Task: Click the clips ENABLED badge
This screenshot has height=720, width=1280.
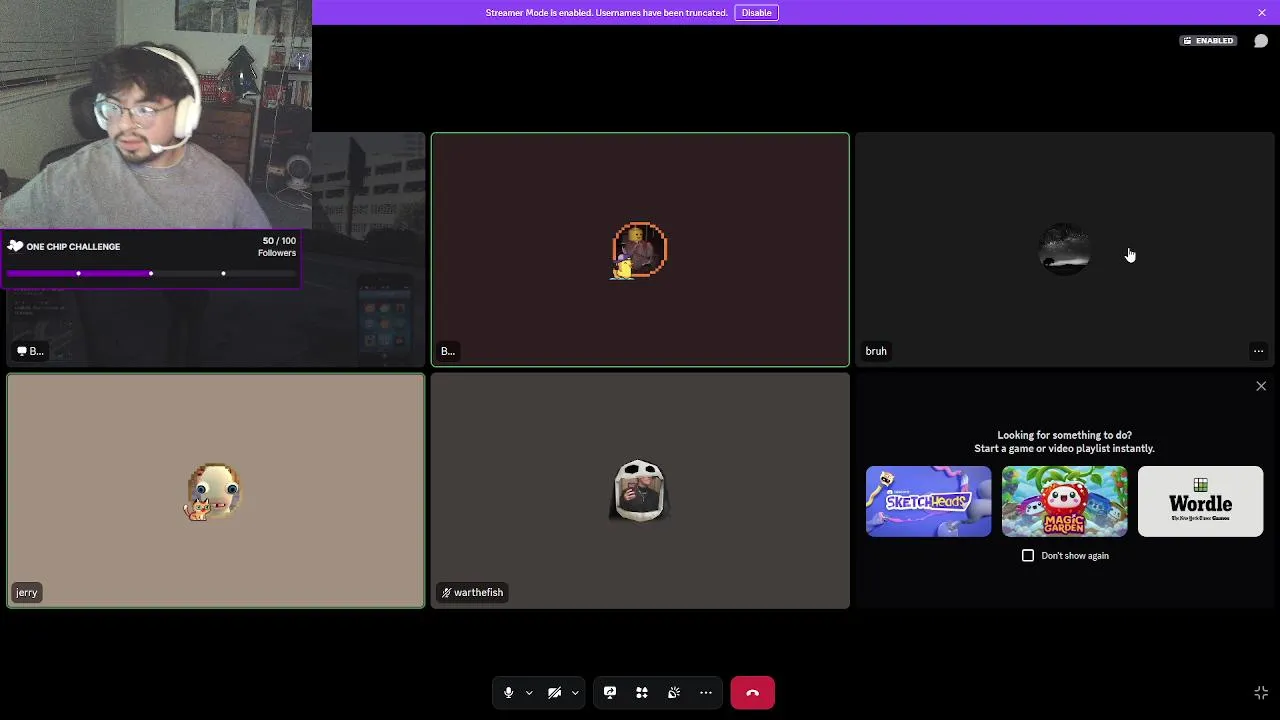Action: 1208,41
